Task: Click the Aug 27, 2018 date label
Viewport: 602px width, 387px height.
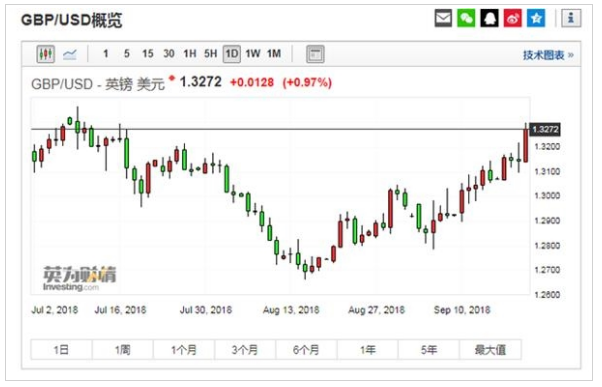Action: [377, 310]
